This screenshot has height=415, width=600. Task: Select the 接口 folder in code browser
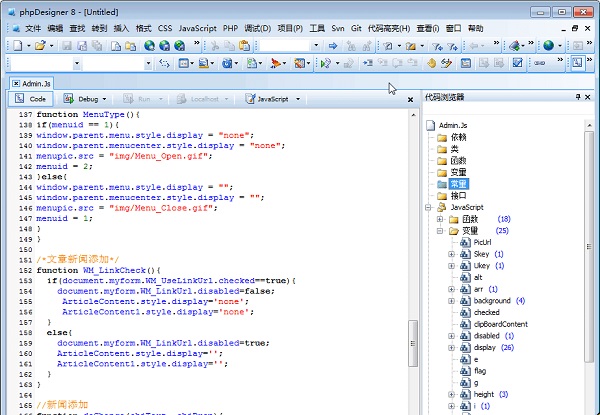[458, 196]
